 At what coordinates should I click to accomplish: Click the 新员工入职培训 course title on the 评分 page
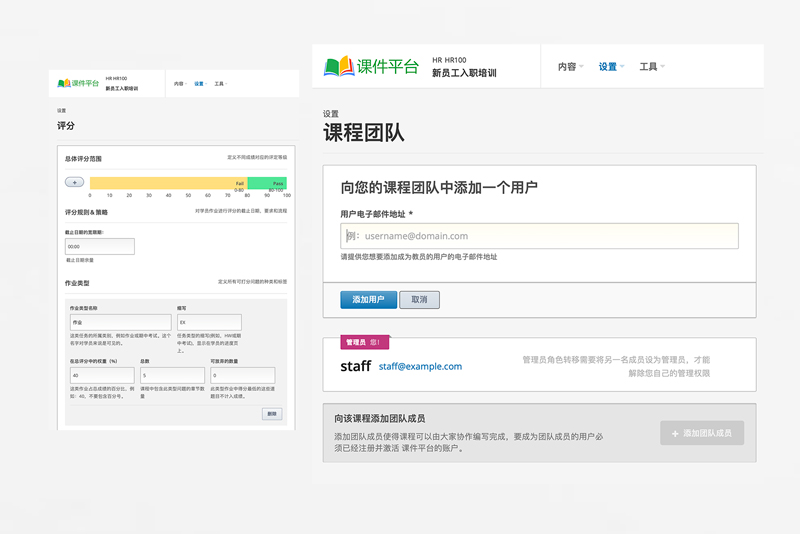[122, 89]
